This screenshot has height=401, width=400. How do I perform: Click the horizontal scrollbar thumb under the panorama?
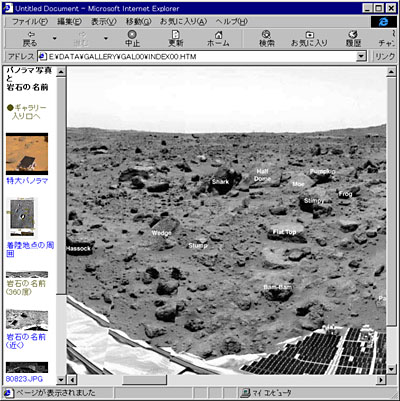(x=144, y=380)
